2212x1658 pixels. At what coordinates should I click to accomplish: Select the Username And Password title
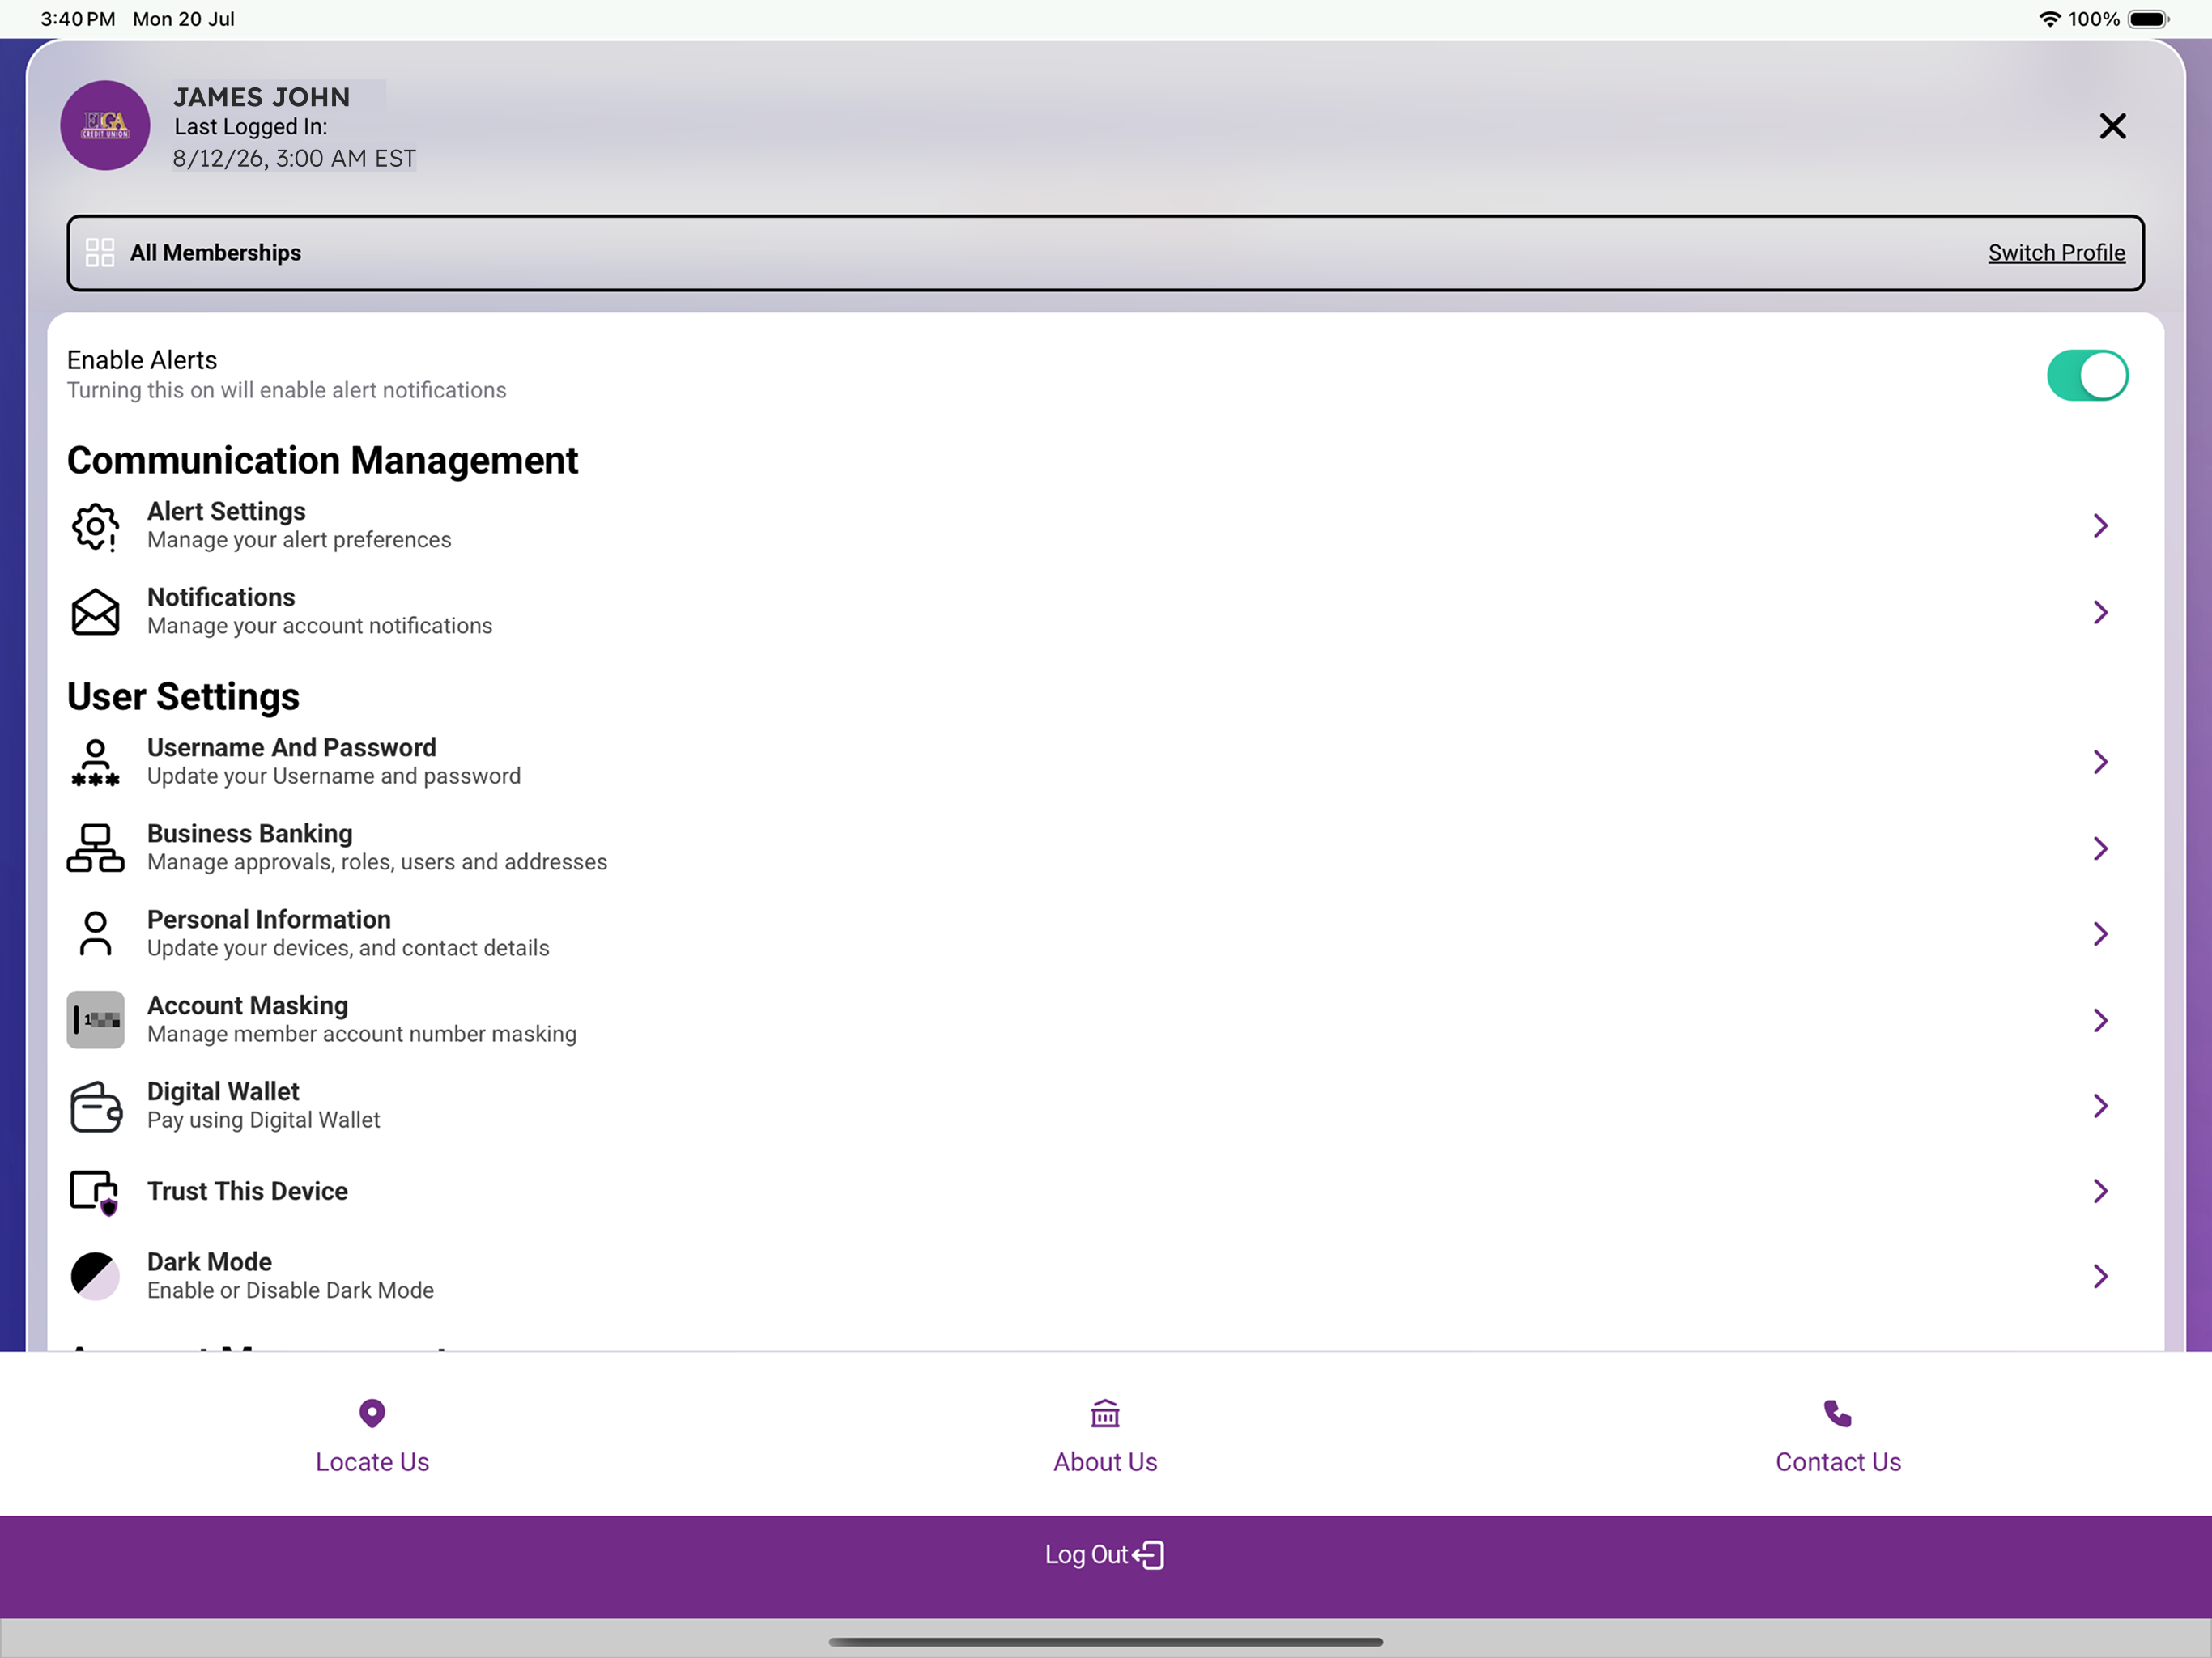click(x=292, y=748)
